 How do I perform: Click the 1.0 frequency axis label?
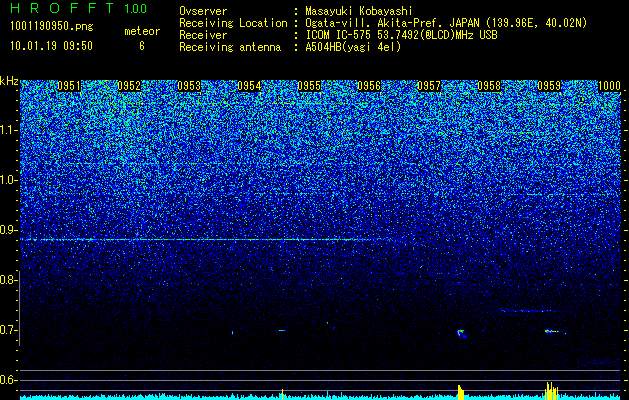point(8,181)
